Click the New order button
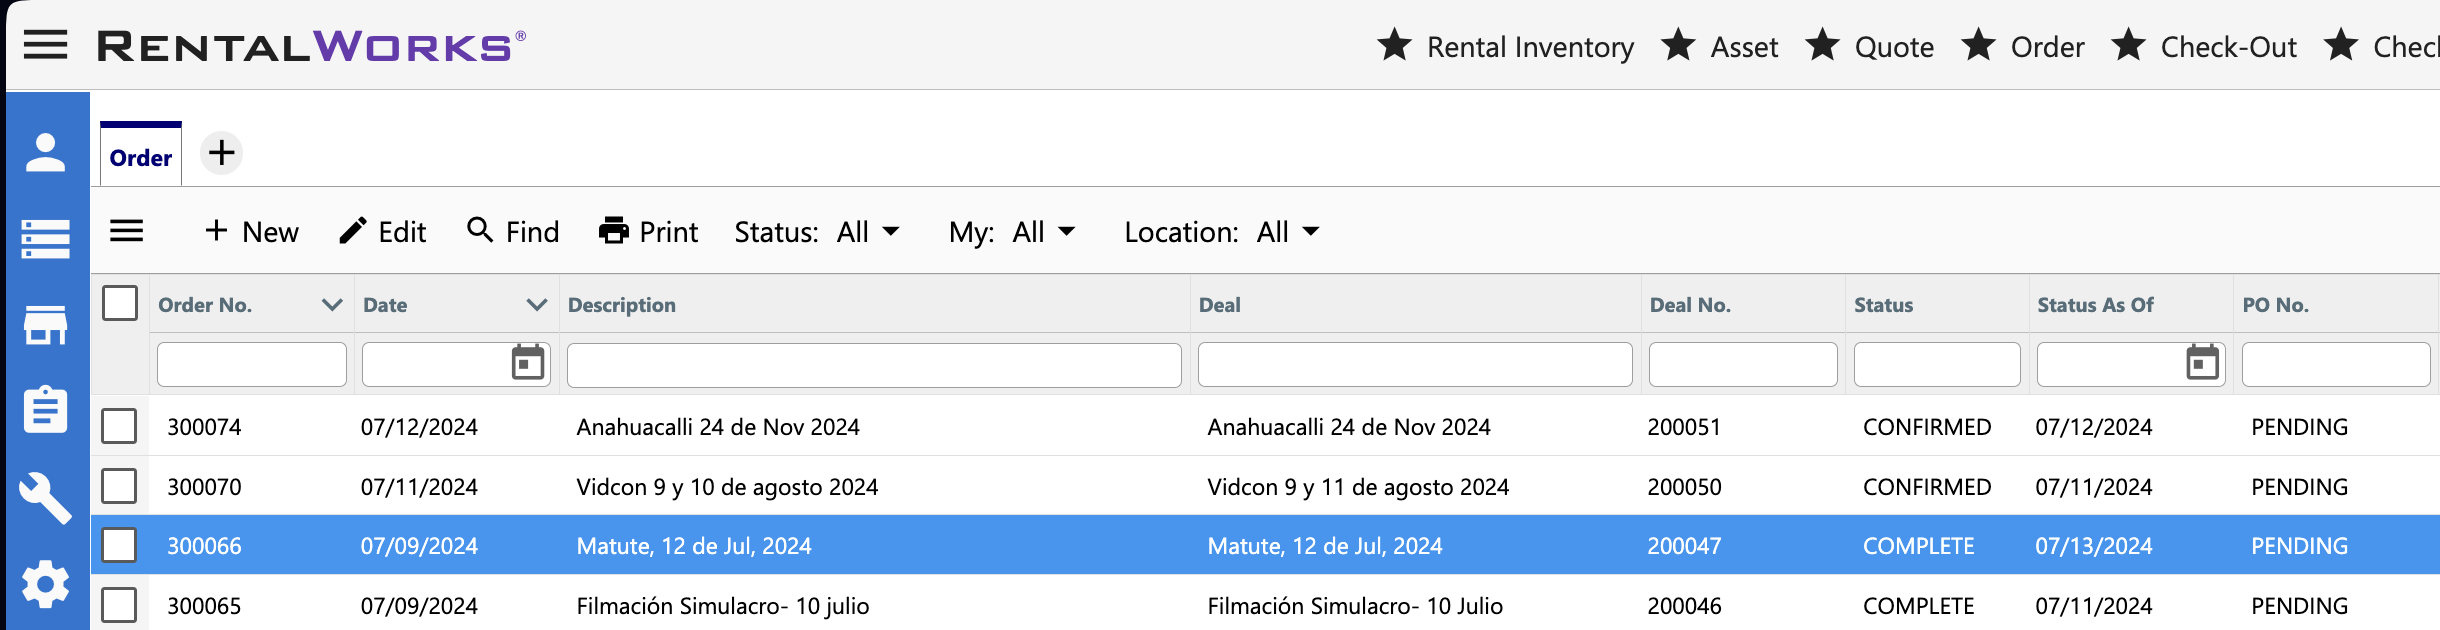Viewport: 2440px width, 630px height. pyautogui.click(x=252, y=232)
